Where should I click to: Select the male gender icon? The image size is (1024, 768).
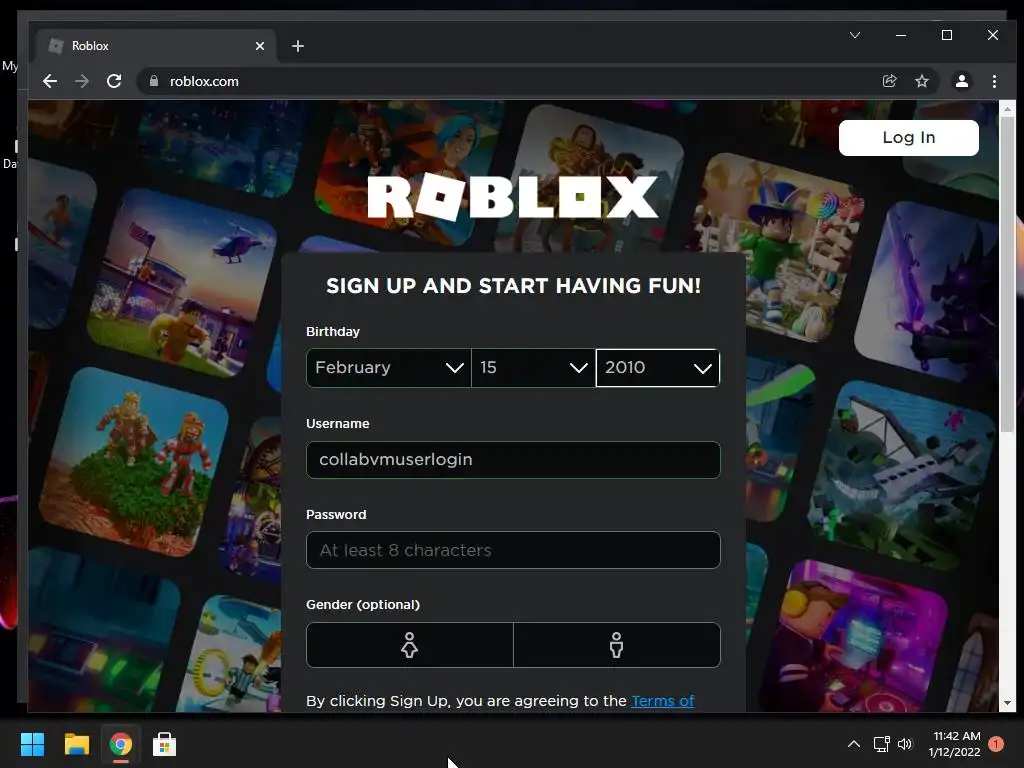pyautogui.click(x=616, y=645)
